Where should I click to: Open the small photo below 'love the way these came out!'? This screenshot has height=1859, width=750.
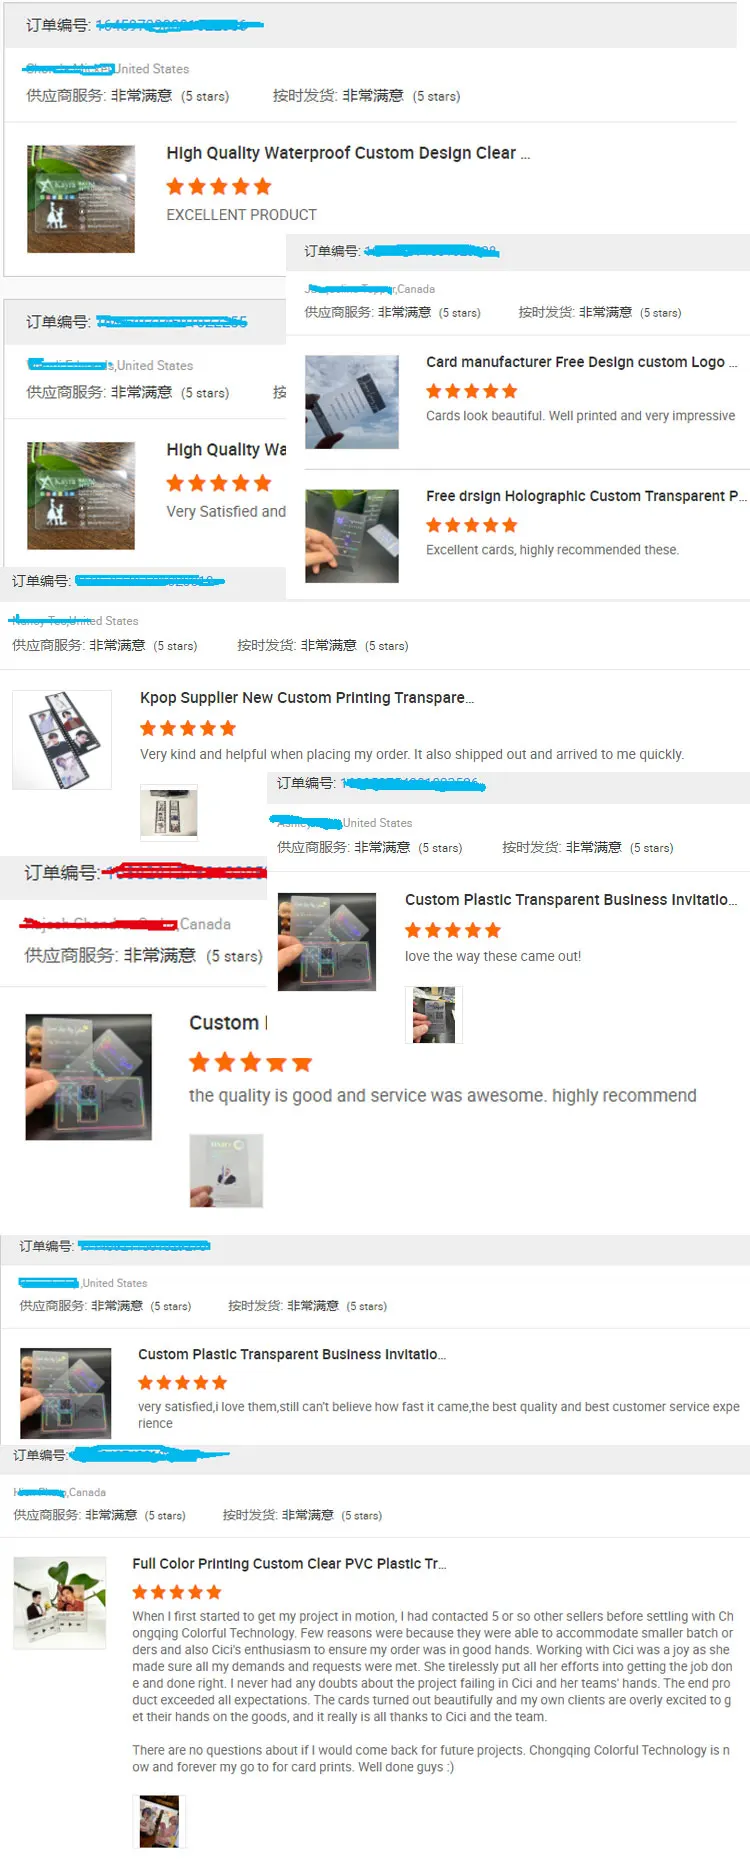click(x=434, y=1015)
